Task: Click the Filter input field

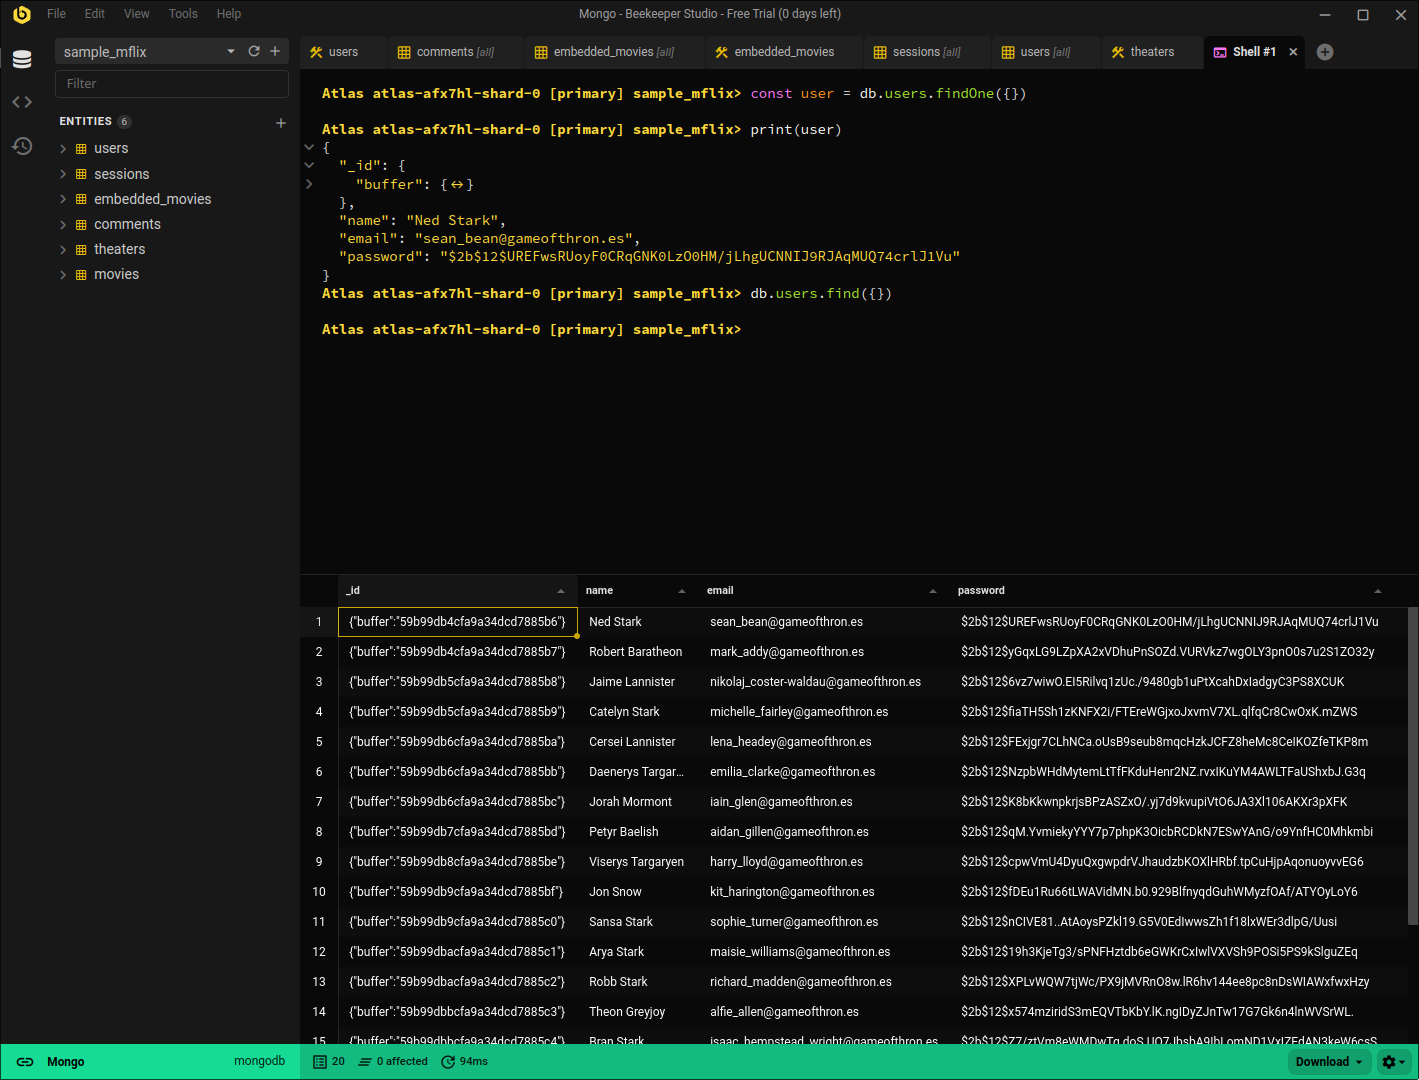Action: pyautogui.click(x=171, y=83)
